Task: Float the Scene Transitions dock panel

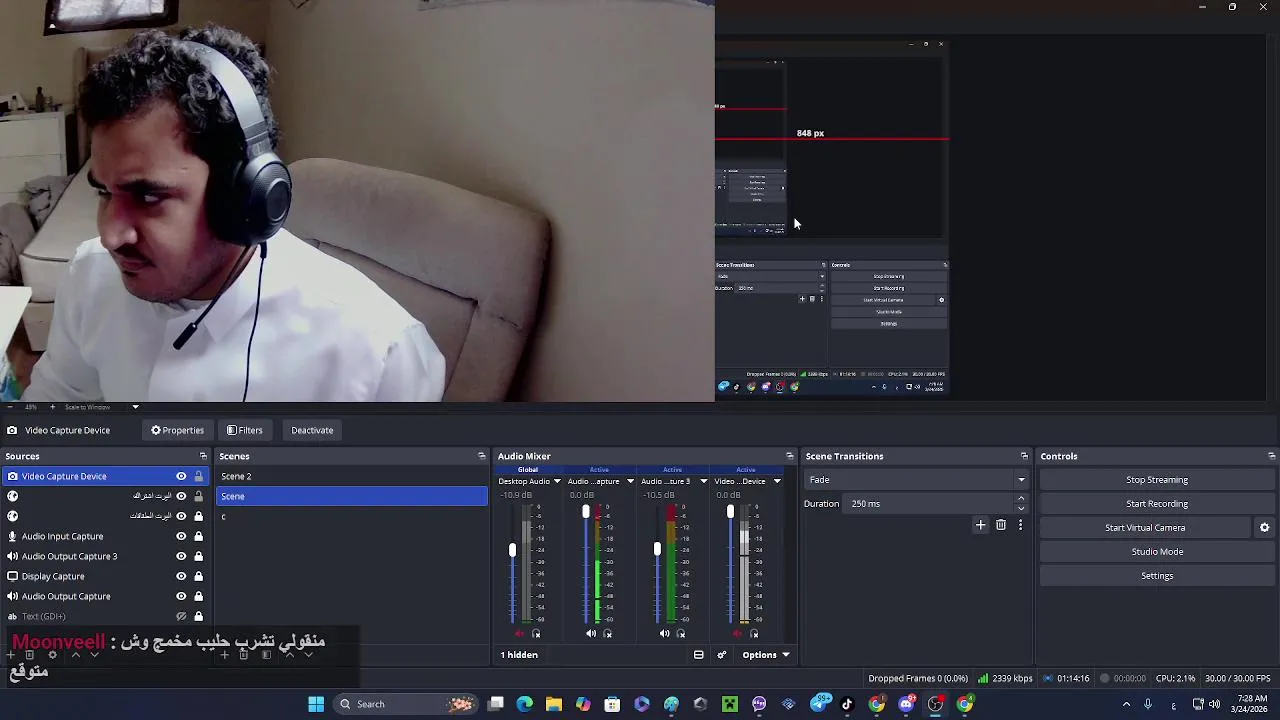Action: pyautogui.click(x=1024, y=456)
